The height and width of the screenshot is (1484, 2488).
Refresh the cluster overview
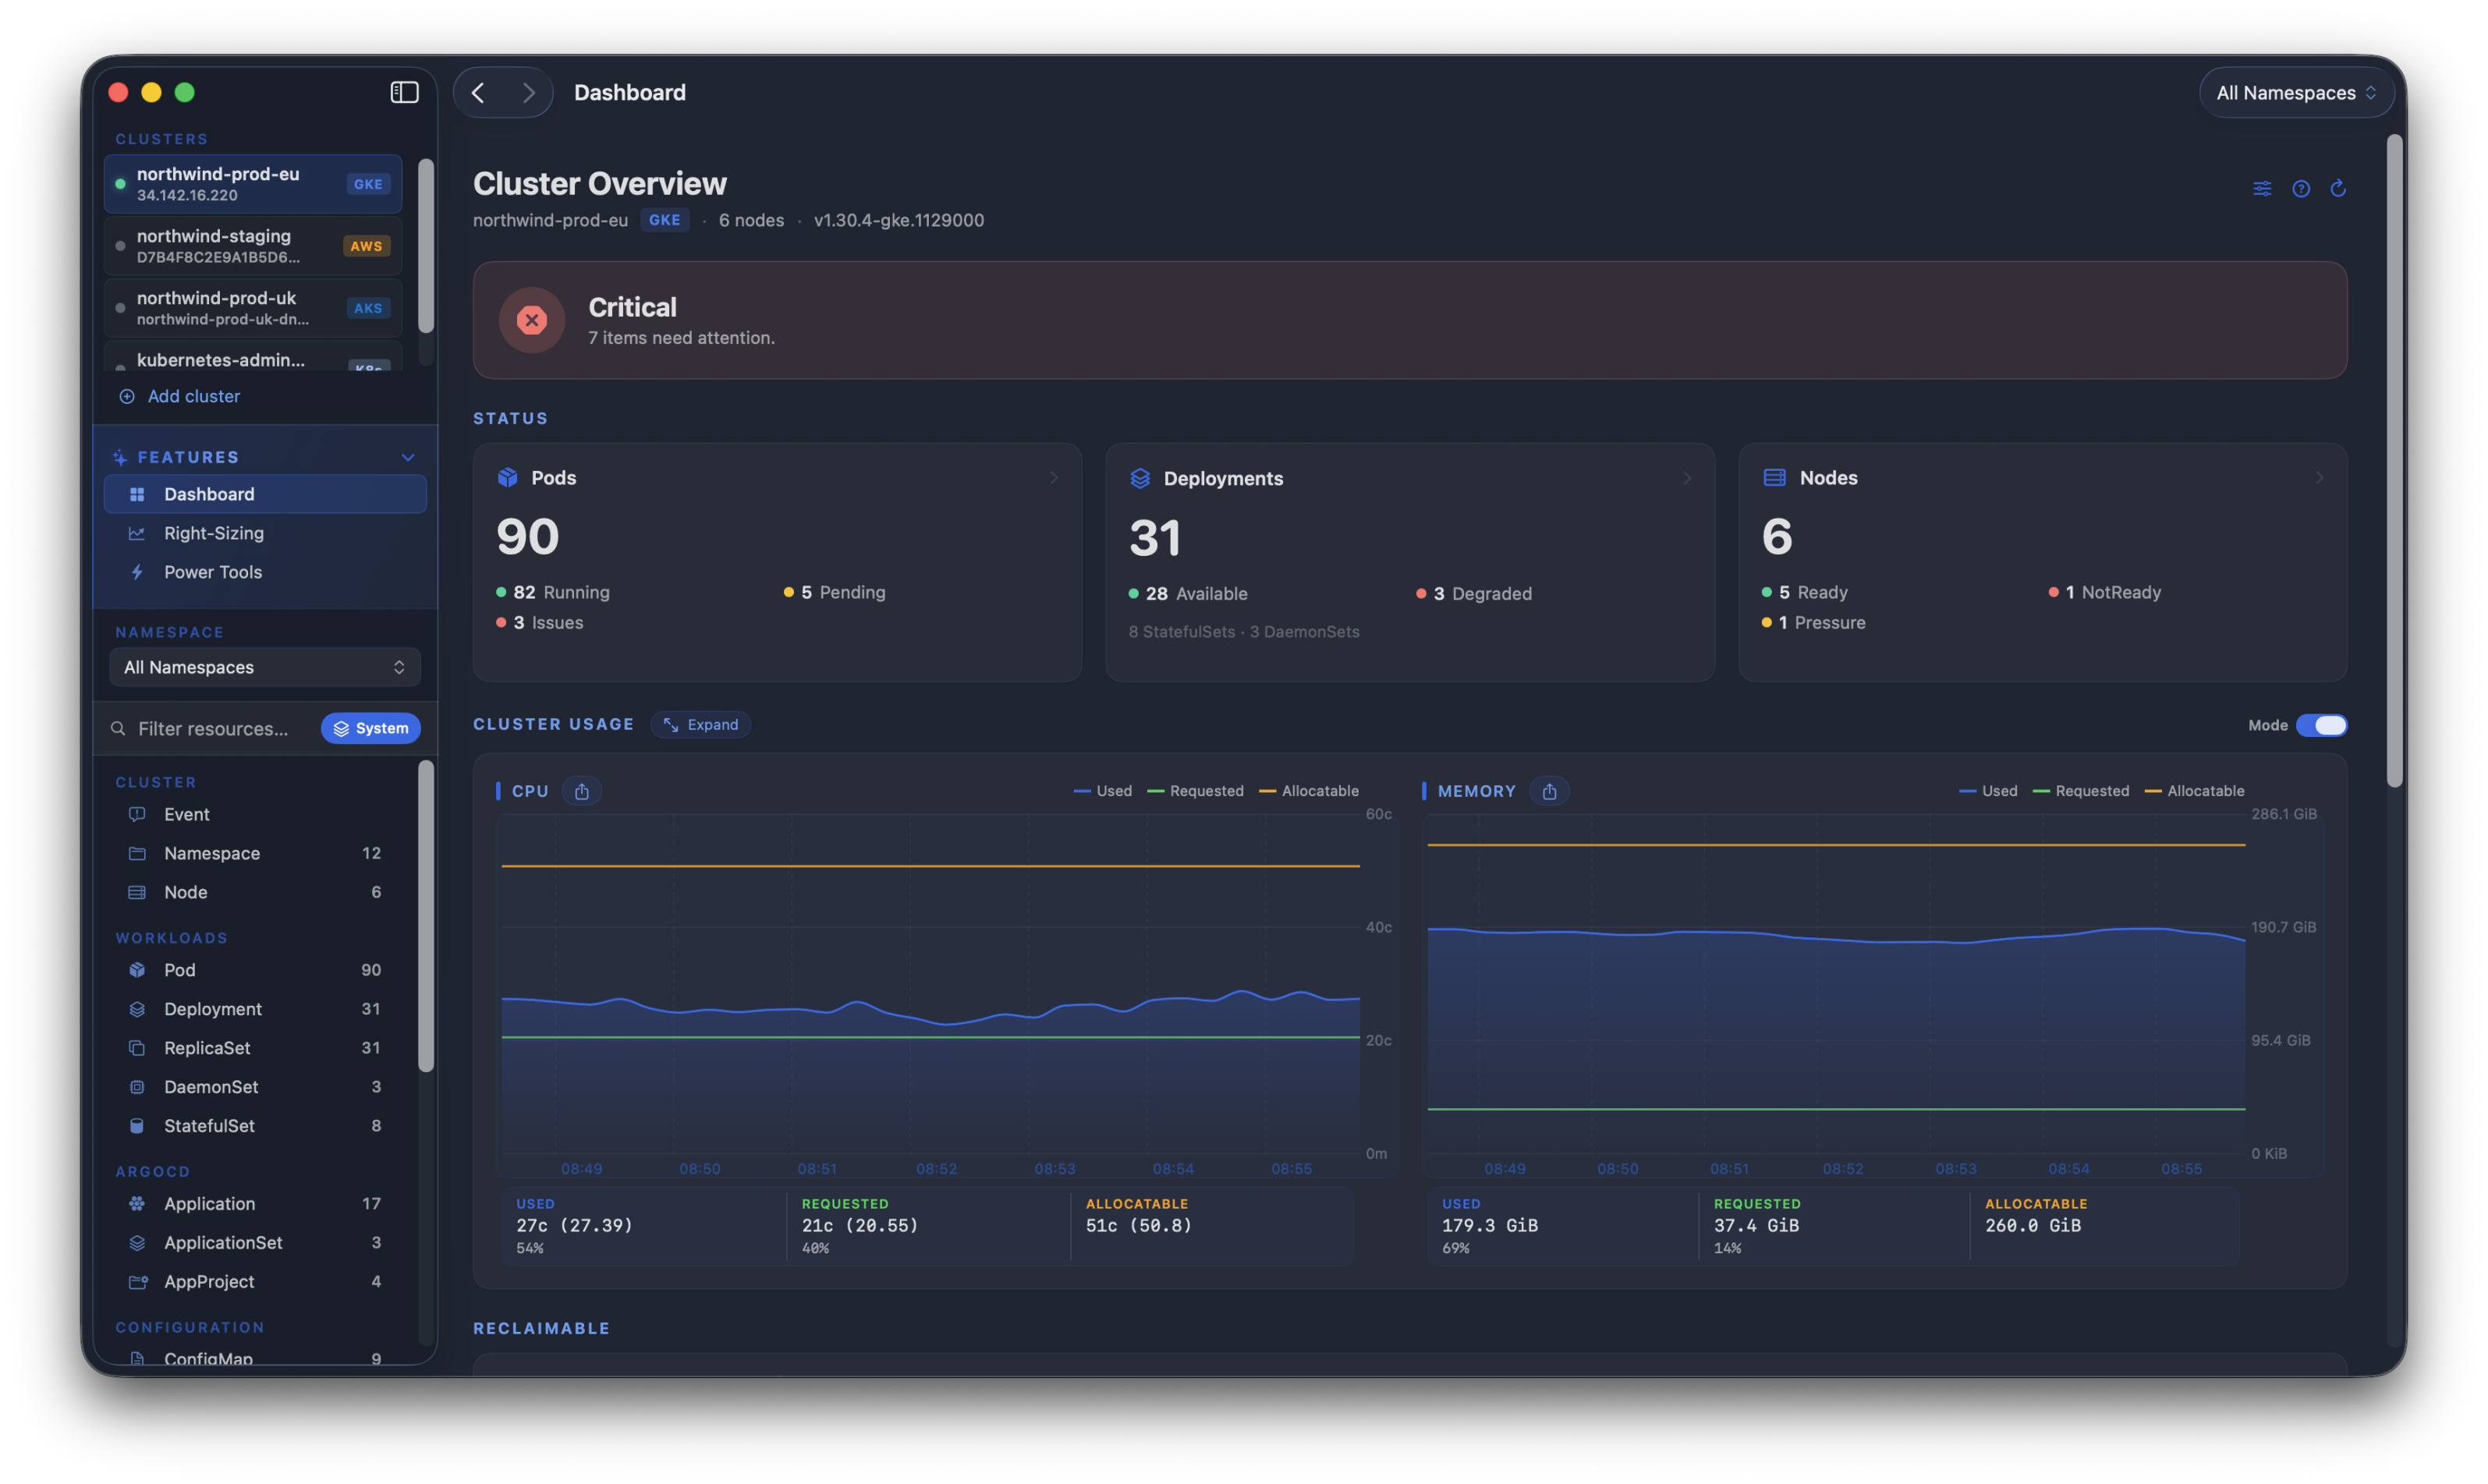pos(2338,188)
